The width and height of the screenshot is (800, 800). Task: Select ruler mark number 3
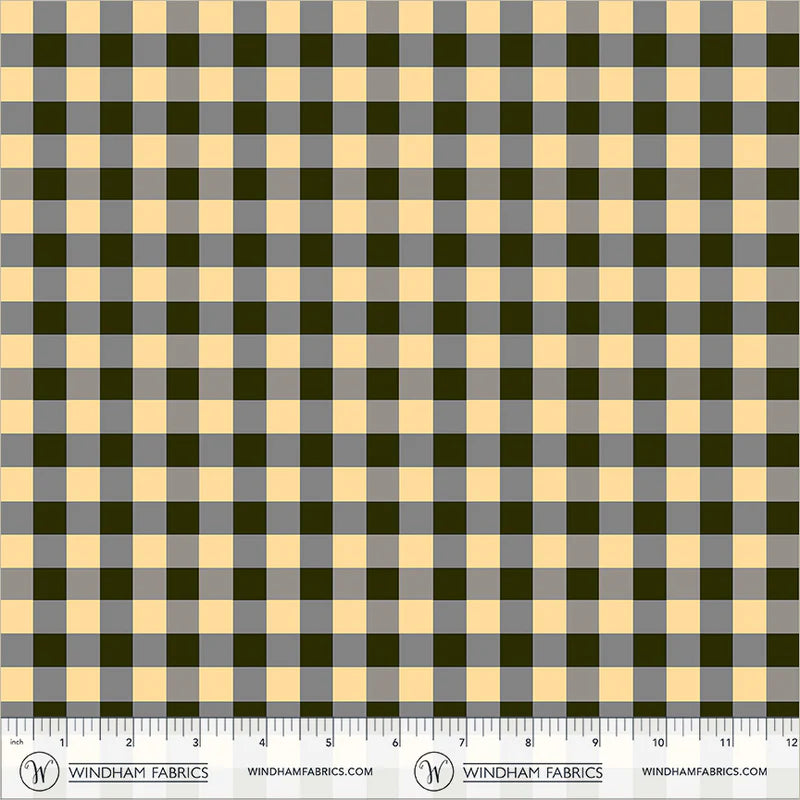195,742
